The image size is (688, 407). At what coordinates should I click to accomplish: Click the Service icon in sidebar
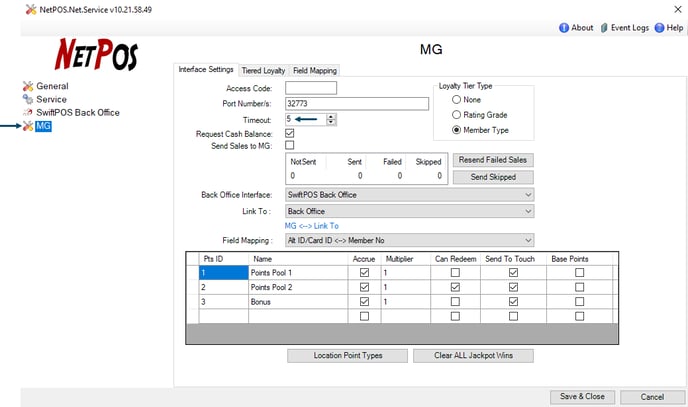[27, 99]
